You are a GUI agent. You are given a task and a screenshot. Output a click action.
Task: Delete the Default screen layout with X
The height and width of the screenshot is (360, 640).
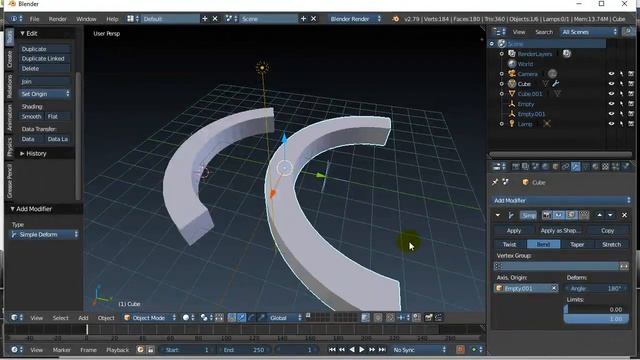[215, 19]
